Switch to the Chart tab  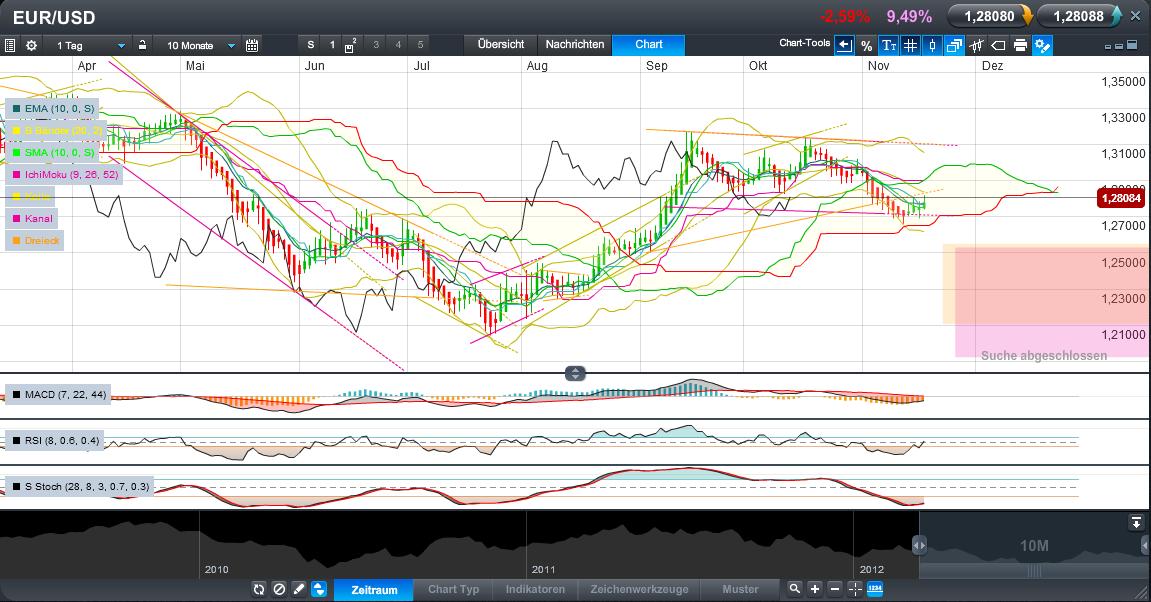click(x=649, y=45)
